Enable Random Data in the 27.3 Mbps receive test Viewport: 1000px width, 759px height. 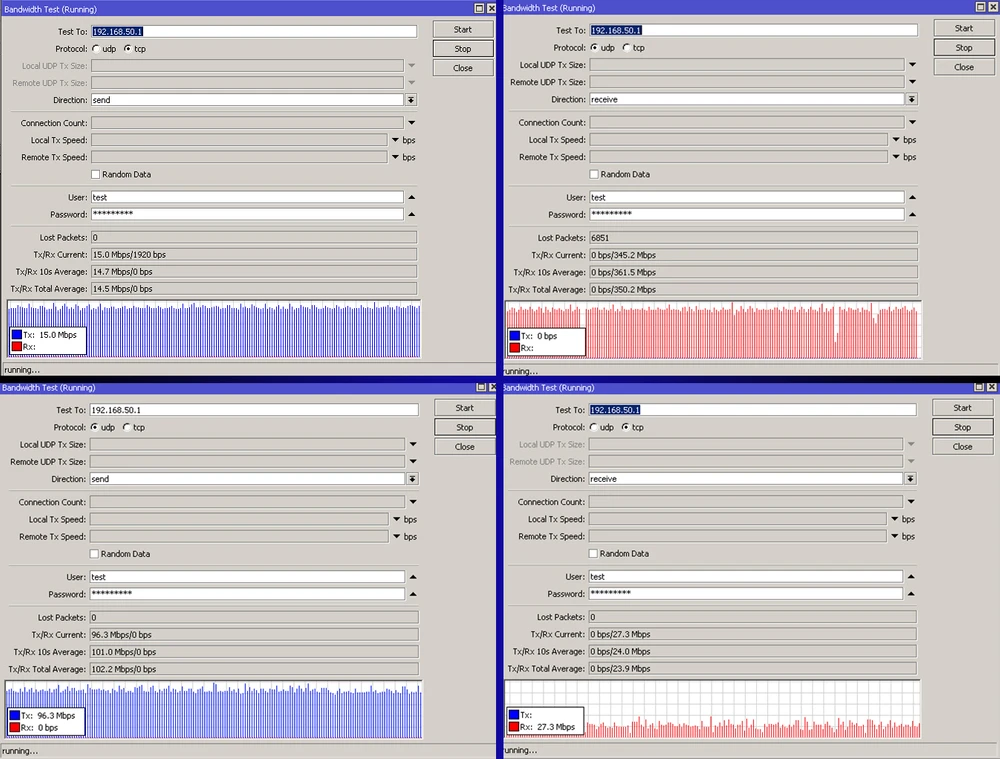pos(594,553)
